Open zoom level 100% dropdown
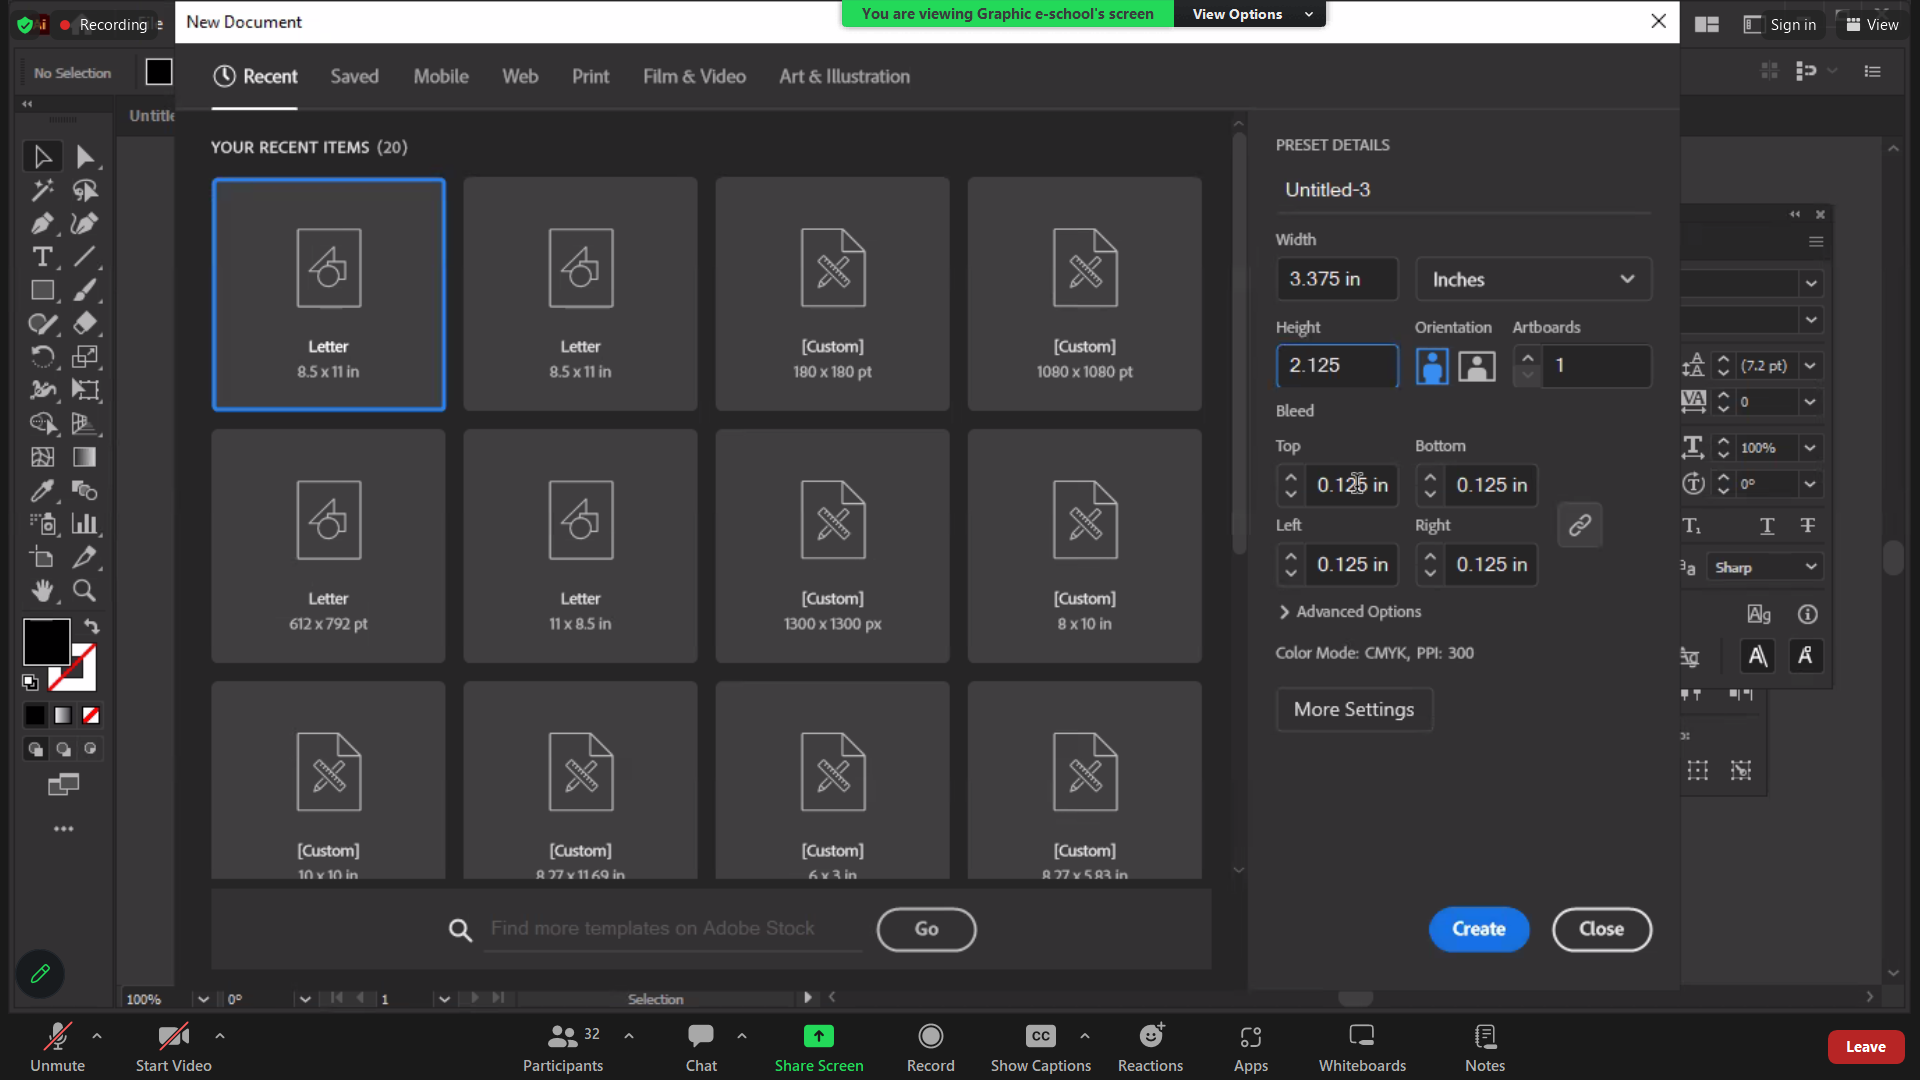The height and width of the screenshot is (1080, 1920). pos(203,999)
